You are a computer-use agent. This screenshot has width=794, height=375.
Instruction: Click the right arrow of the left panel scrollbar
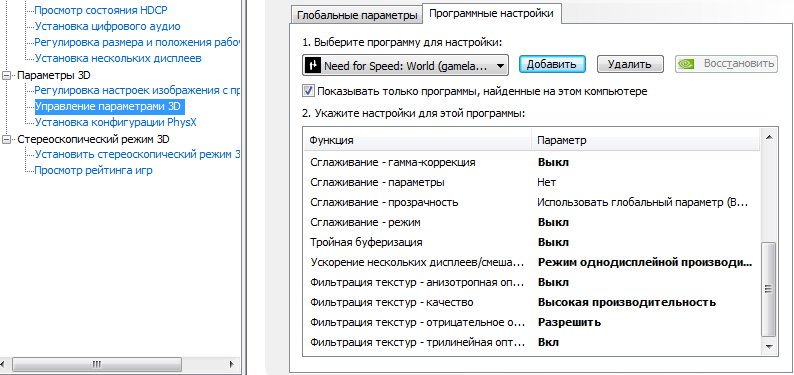tap(231, 364)
